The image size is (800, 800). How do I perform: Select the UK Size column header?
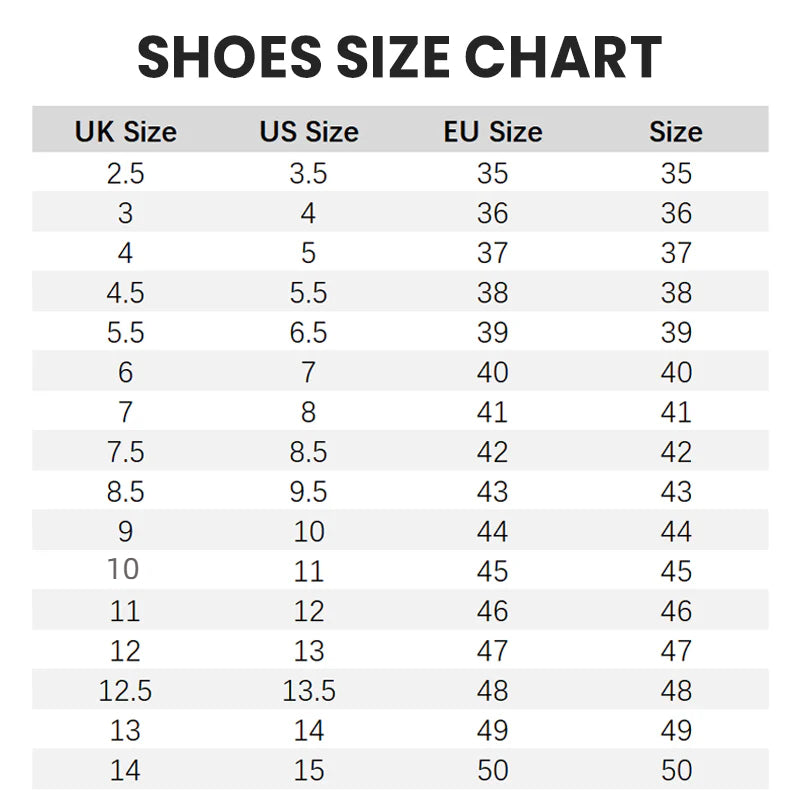pos(126,132)
